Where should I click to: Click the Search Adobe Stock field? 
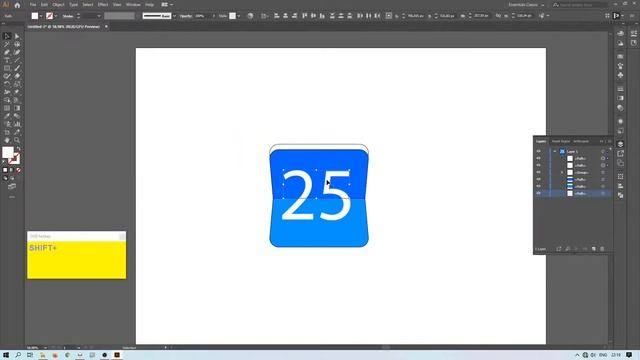(x=580, y=5)
